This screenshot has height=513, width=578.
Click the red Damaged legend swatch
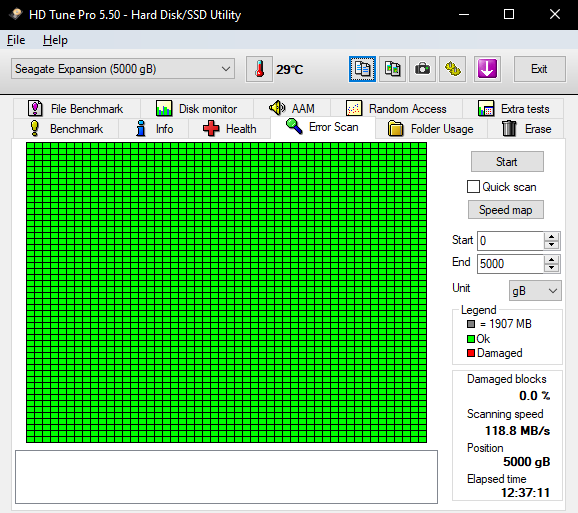(x=471, y=353)
